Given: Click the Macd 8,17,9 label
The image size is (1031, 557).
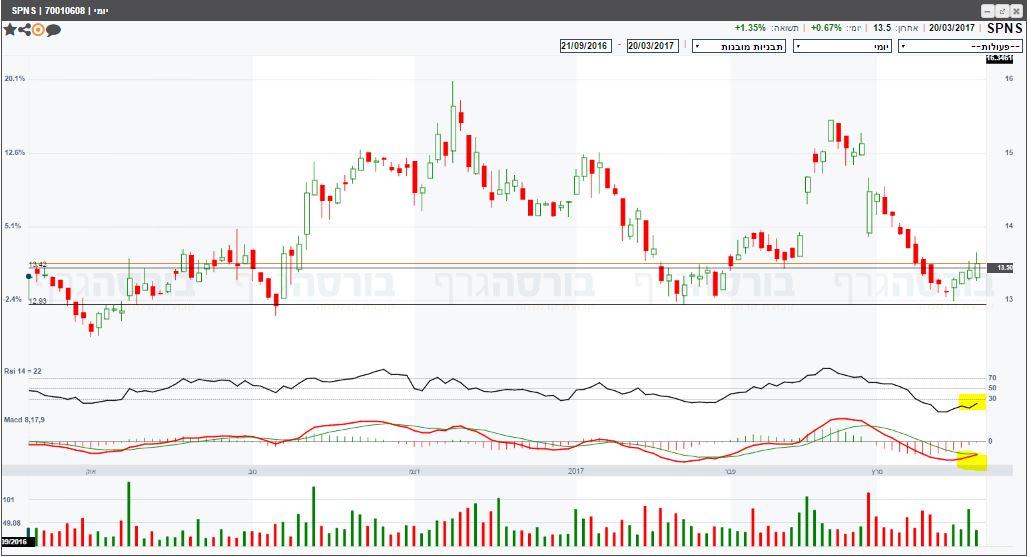Looking at the screenshot, I should 24,420.
